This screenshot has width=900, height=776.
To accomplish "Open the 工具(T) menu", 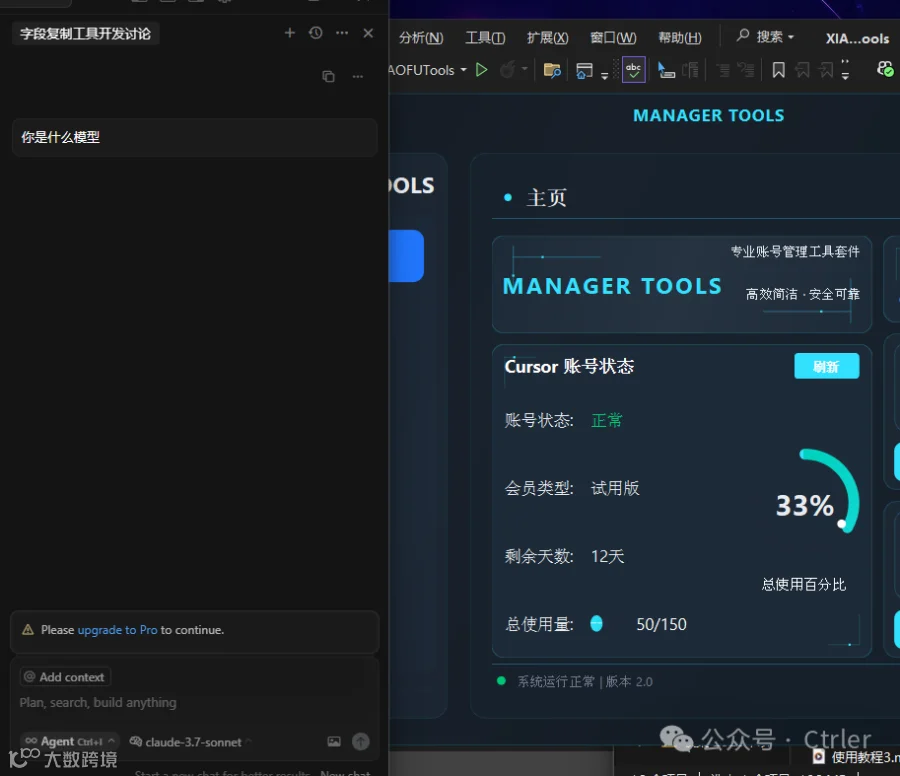I will click(485, 38).
